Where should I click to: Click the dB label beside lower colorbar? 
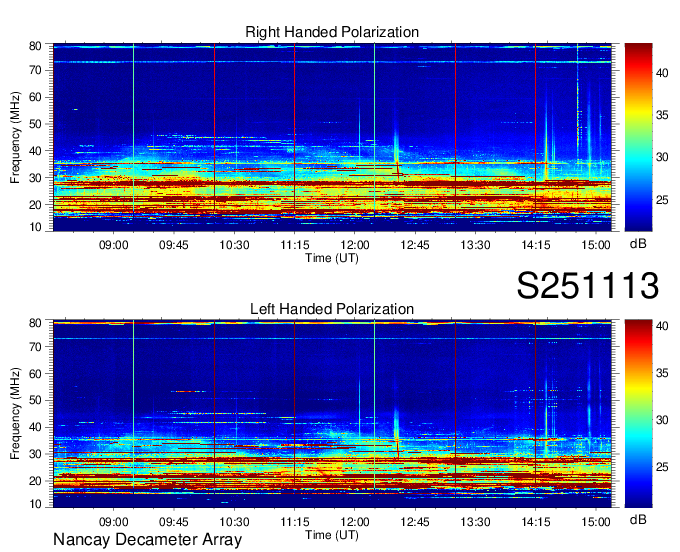(x=638, y=519)
